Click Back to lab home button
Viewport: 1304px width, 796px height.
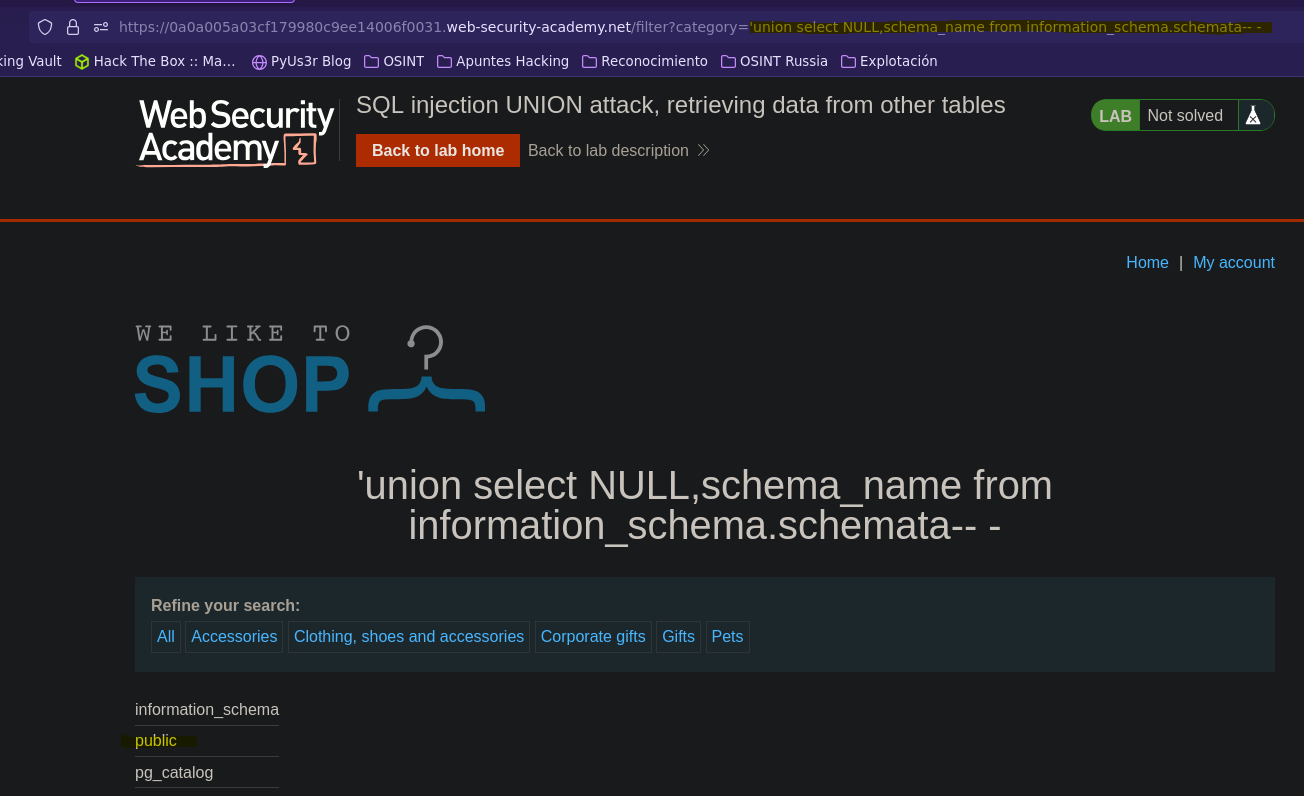(x=438, y=150)
